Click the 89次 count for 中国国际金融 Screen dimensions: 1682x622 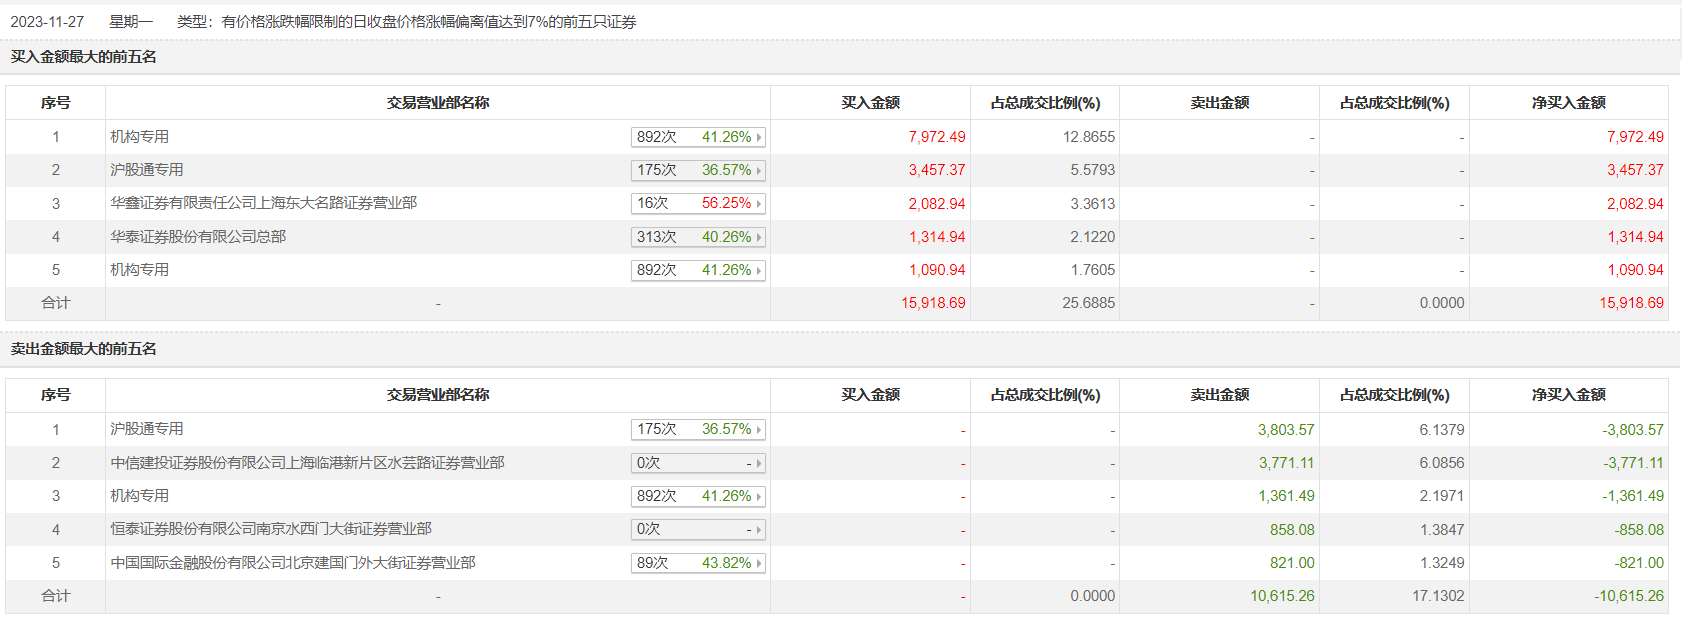(x=653, y=563)
